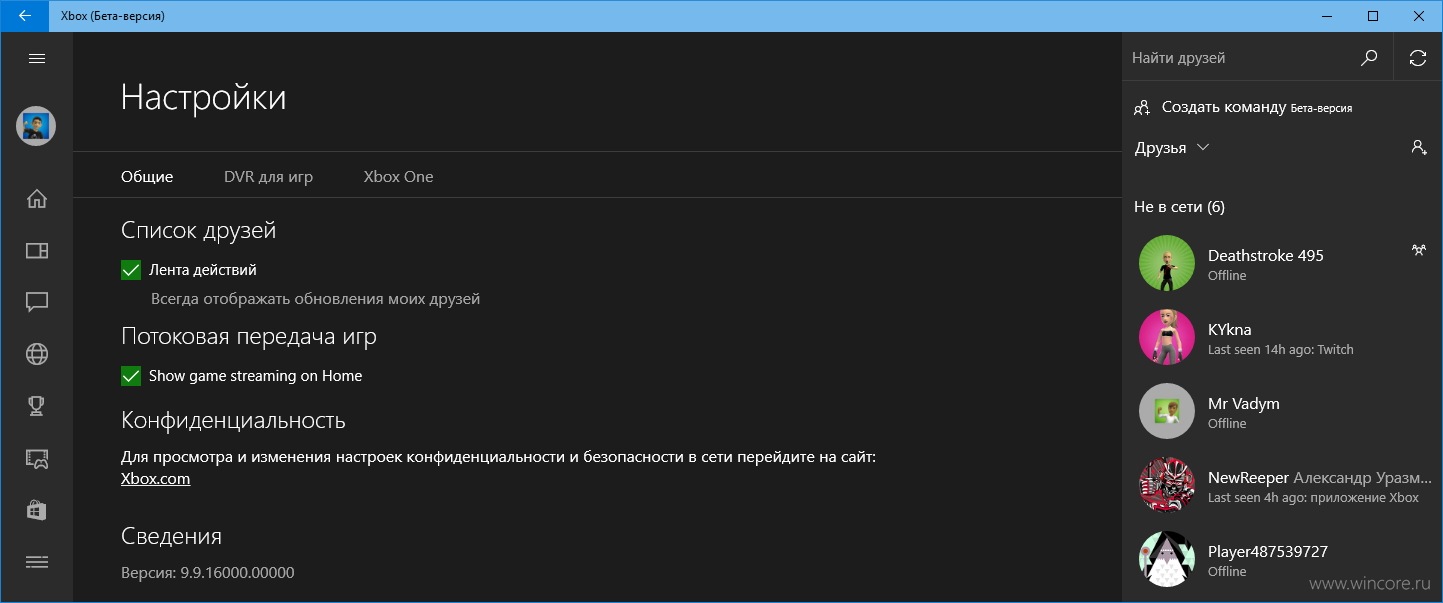Go to the Home sidebar icon
1443x603 pixels.
[37, 198]
